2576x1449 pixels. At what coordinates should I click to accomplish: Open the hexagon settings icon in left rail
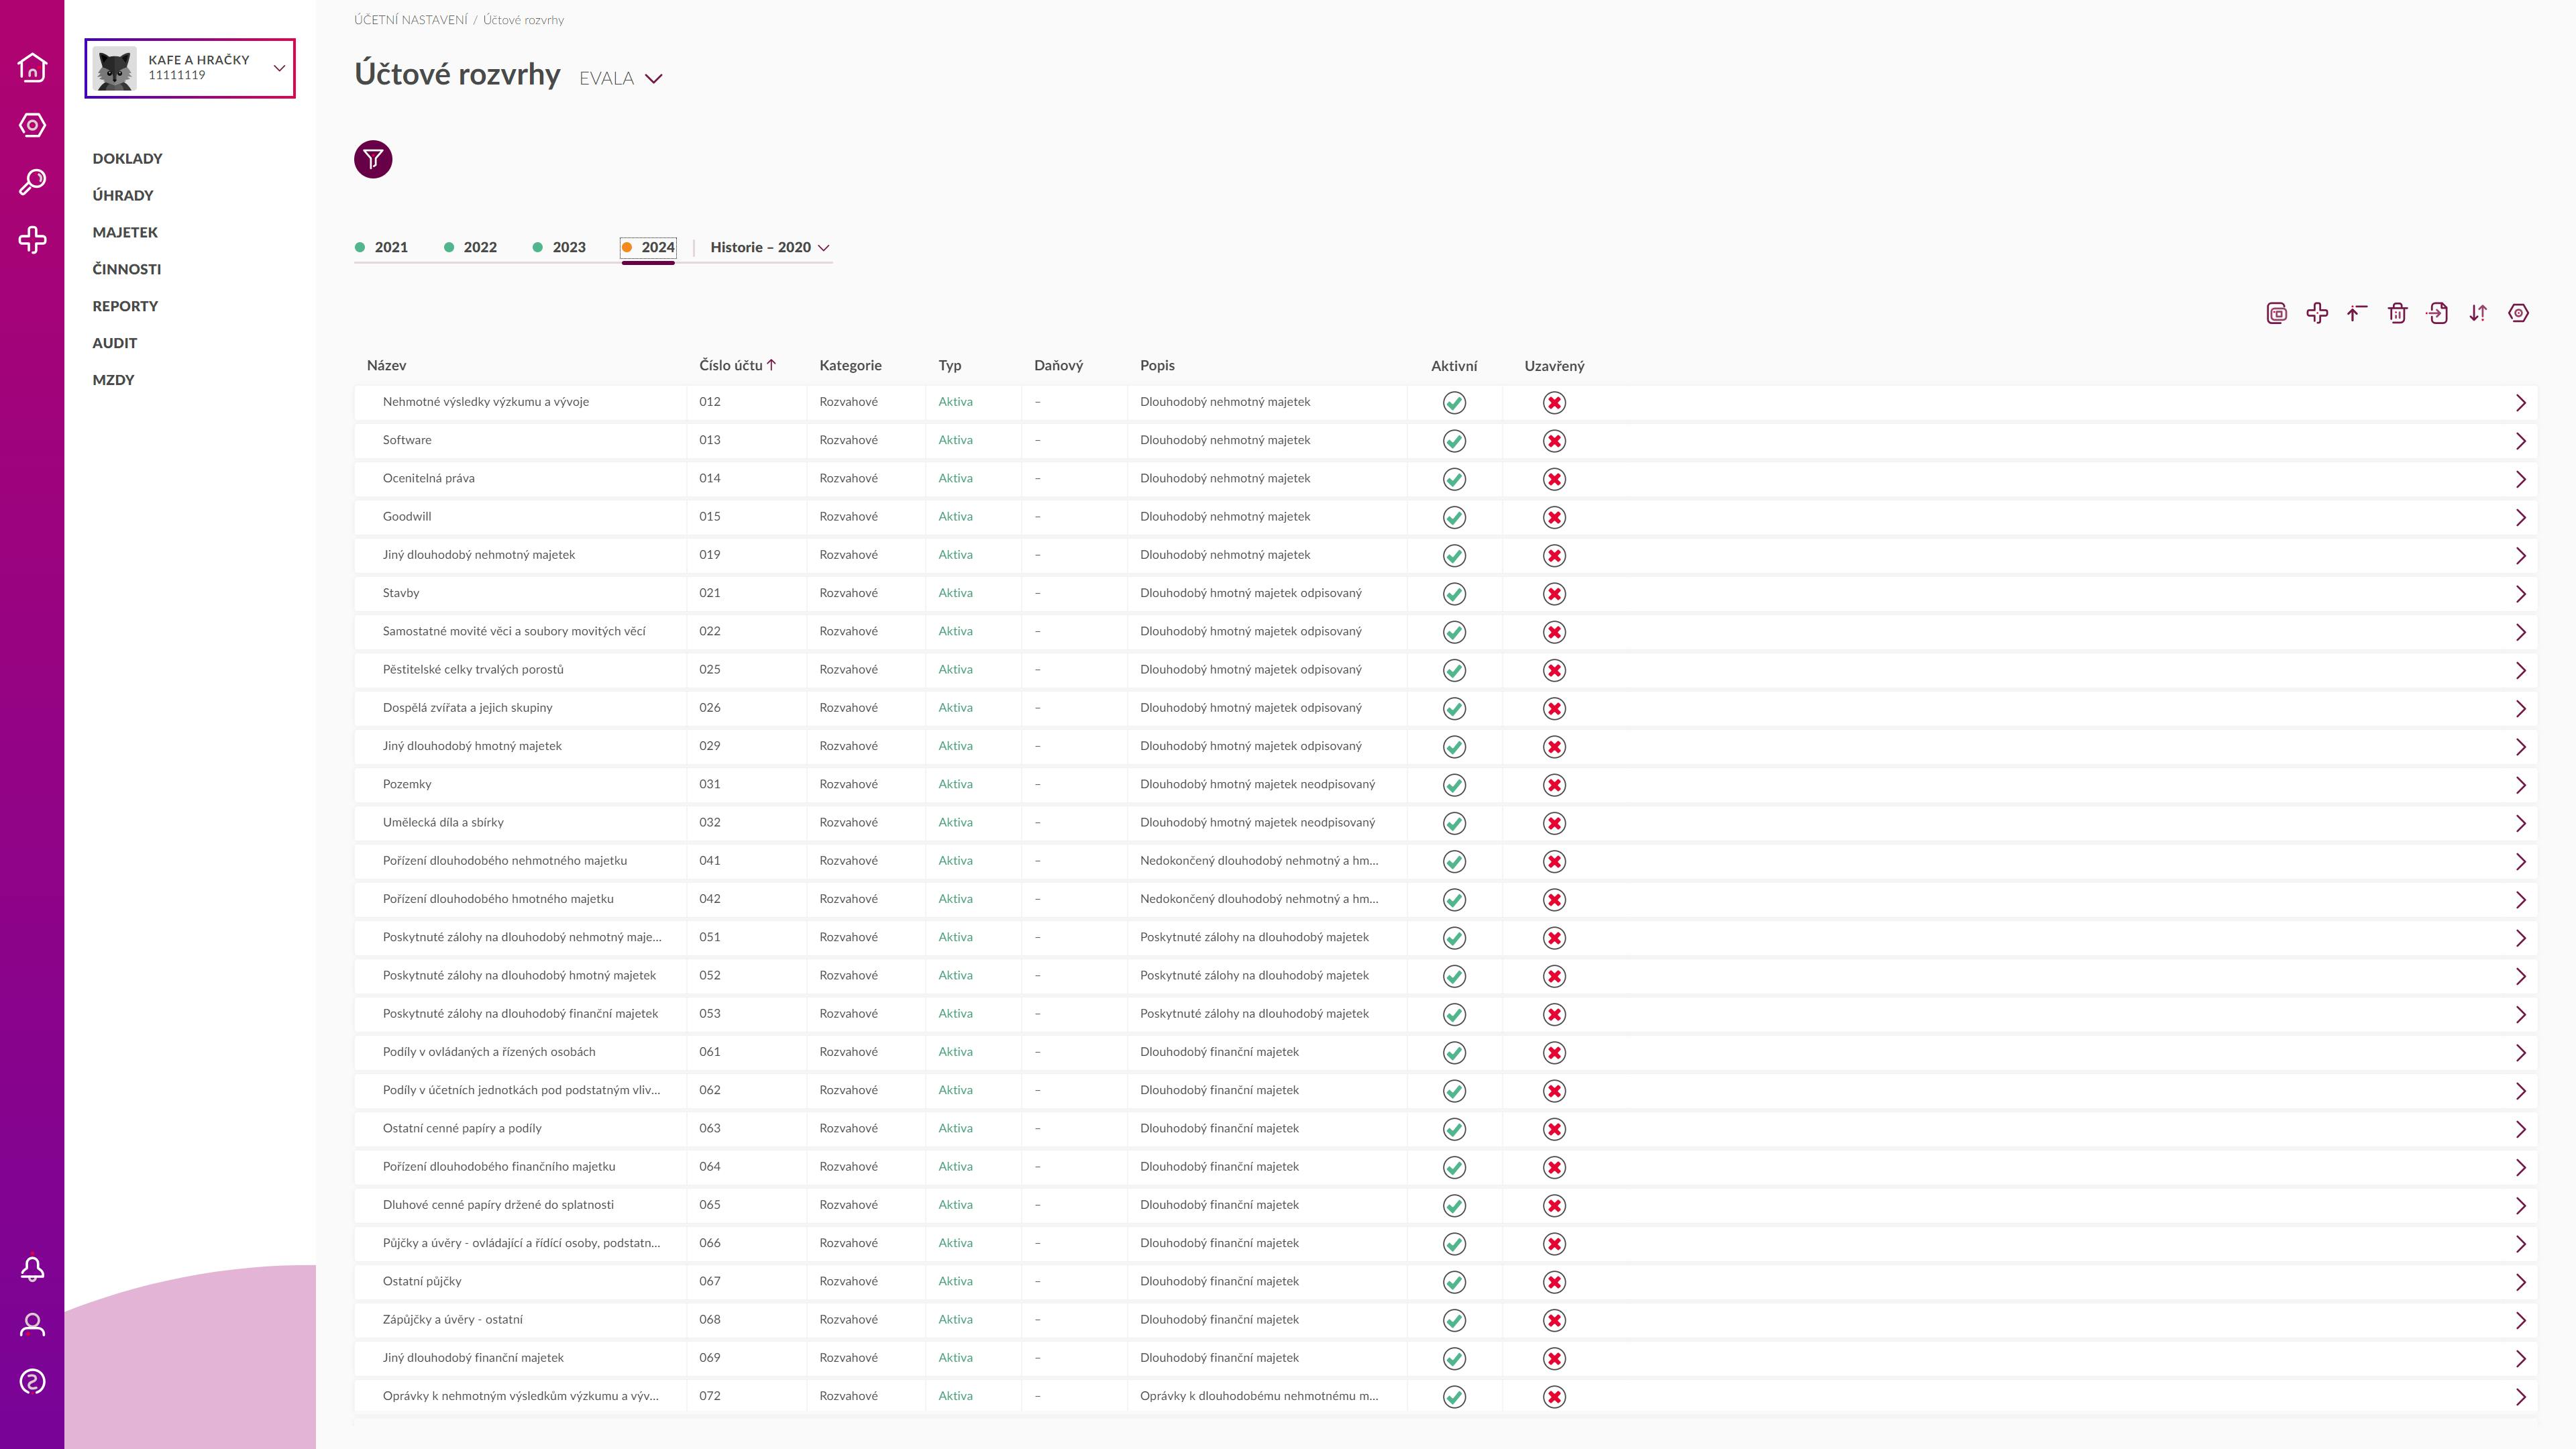(x=32, y=125)
